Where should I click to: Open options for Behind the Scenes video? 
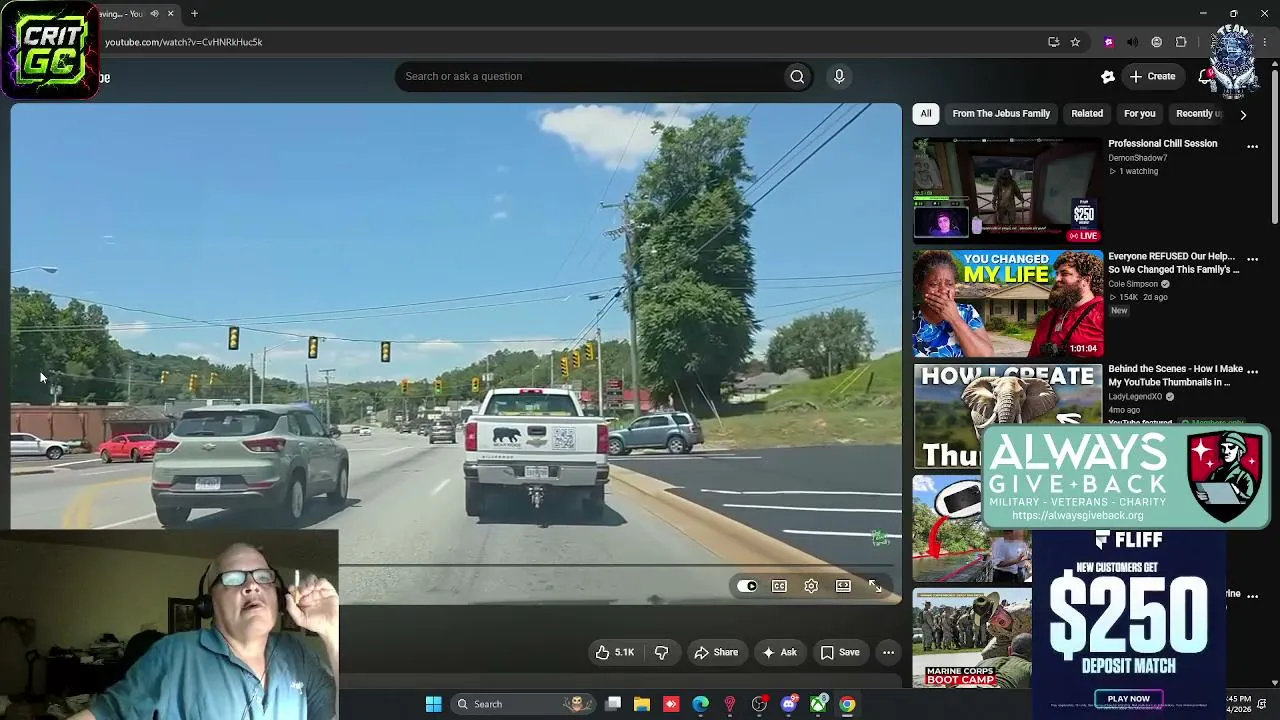click(1252, 372)
